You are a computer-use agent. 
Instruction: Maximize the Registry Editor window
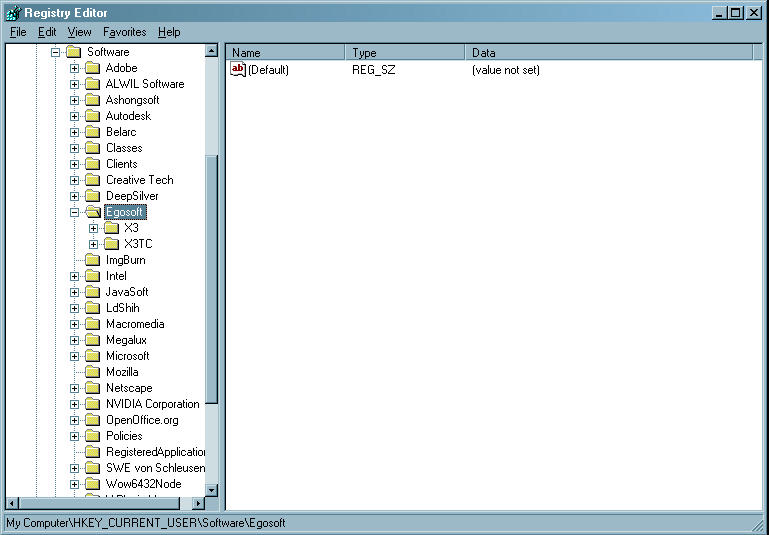[x=736, y=13]
